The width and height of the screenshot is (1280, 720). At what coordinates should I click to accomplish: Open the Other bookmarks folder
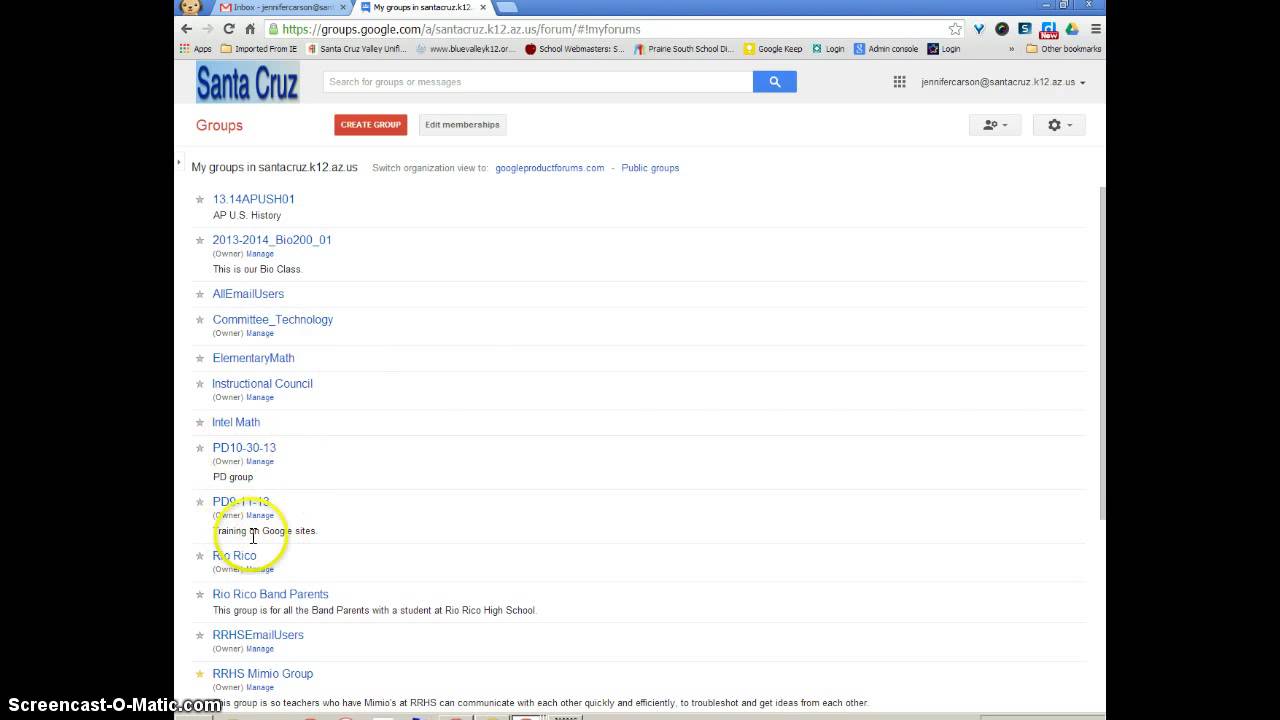[1064, 48]
